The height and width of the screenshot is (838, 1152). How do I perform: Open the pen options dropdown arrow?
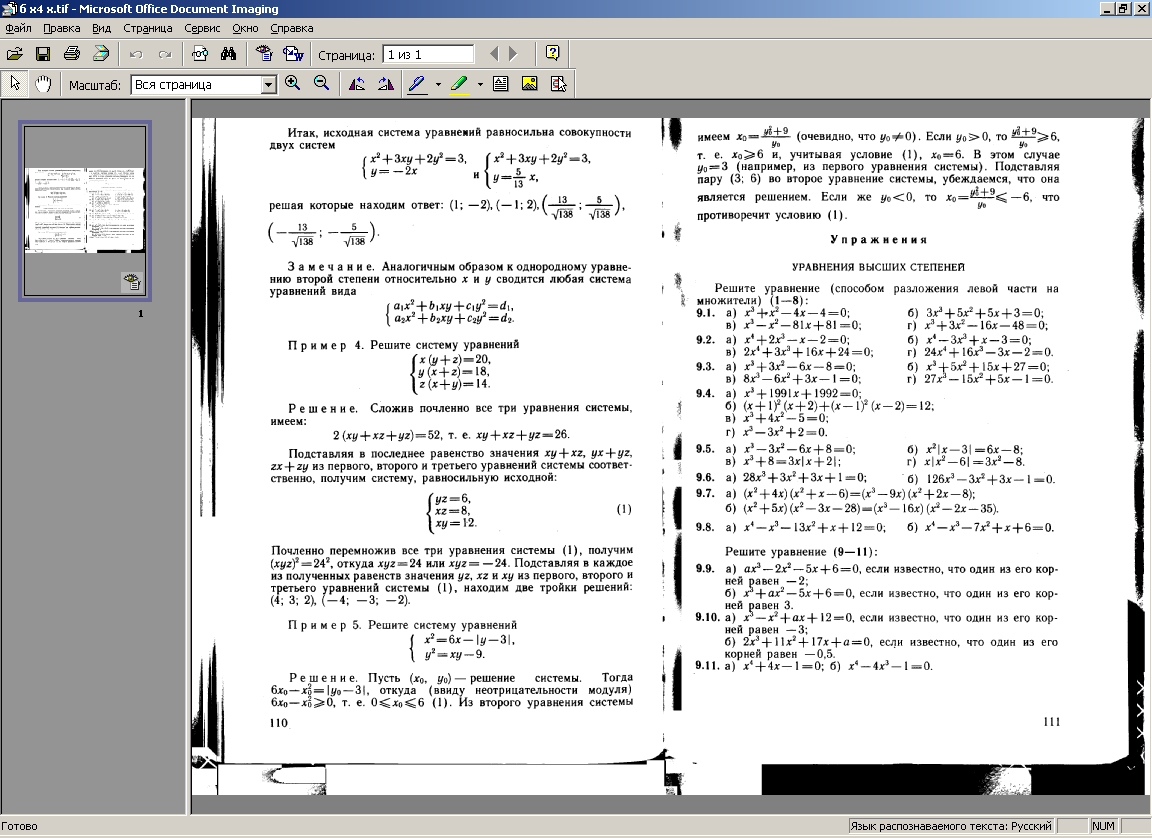click(x=438, y=84)
